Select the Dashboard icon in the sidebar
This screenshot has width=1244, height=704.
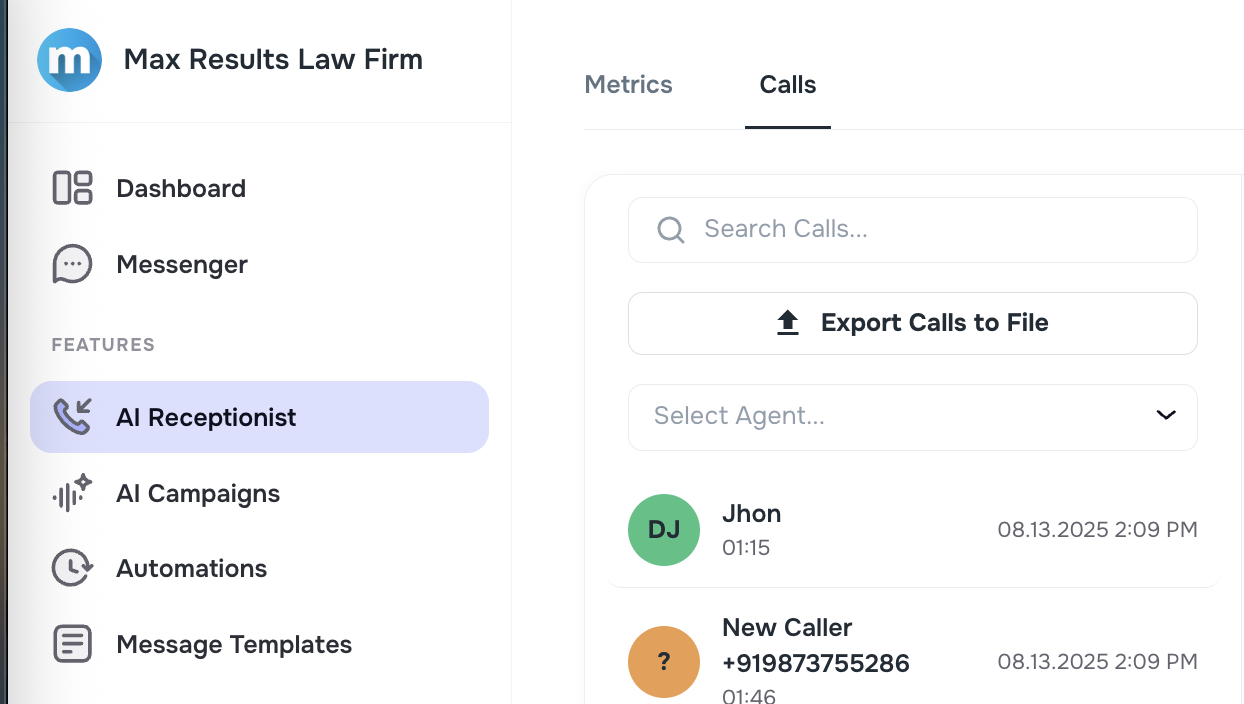[x=71, y=188]
